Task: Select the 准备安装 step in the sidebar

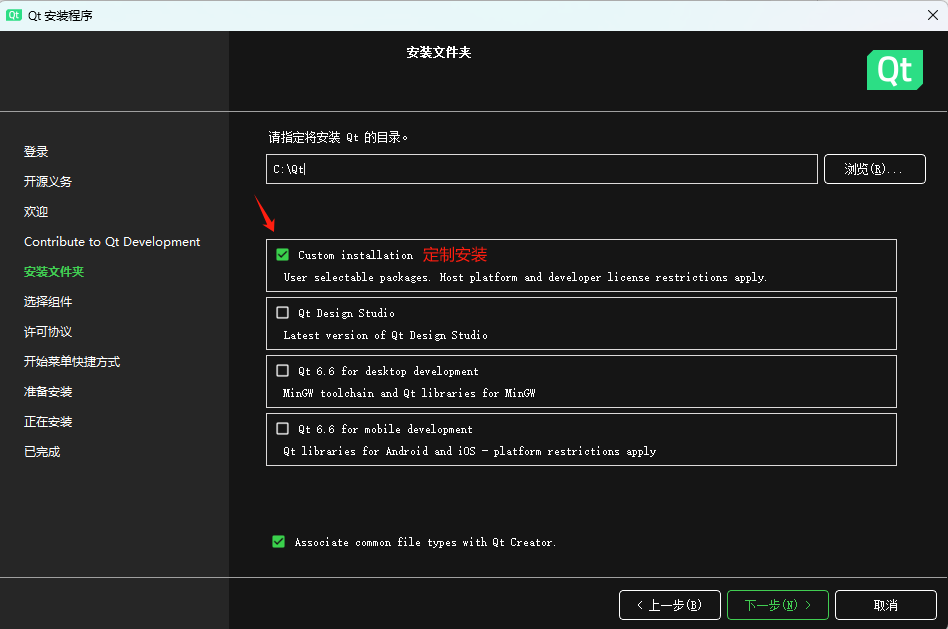Action: click(x=48, y=392)
